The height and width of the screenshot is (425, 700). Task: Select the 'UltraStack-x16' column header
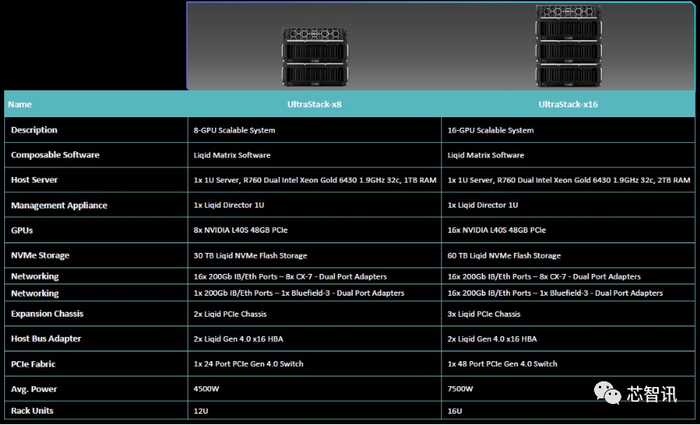click(568, 104)
